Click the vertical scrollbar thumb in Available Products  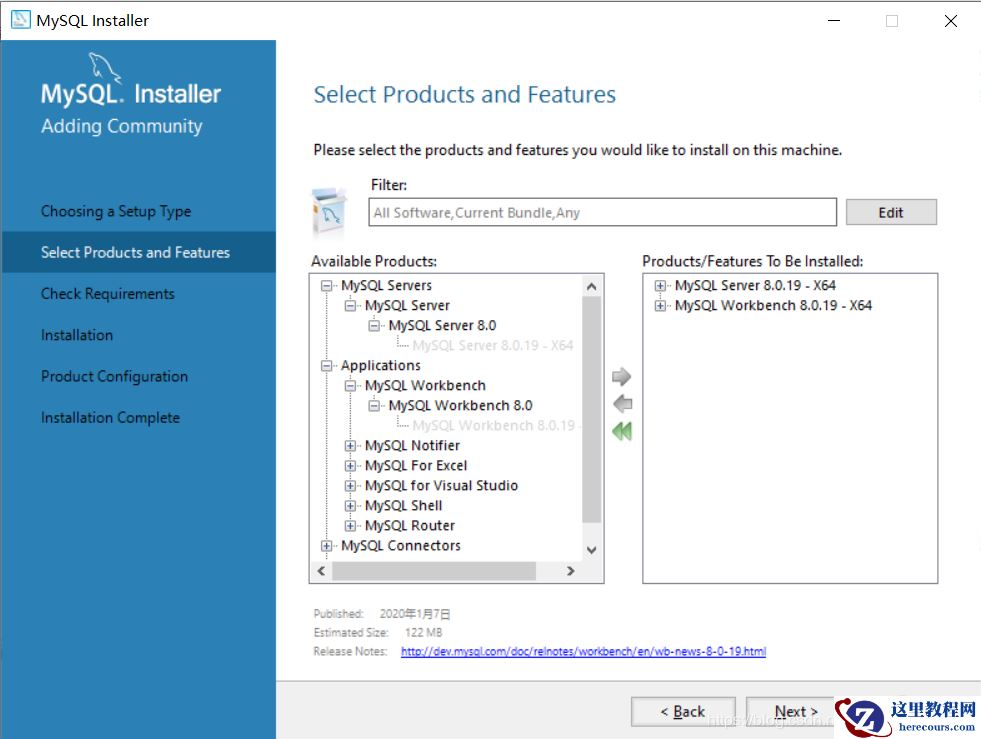[591, 409]
